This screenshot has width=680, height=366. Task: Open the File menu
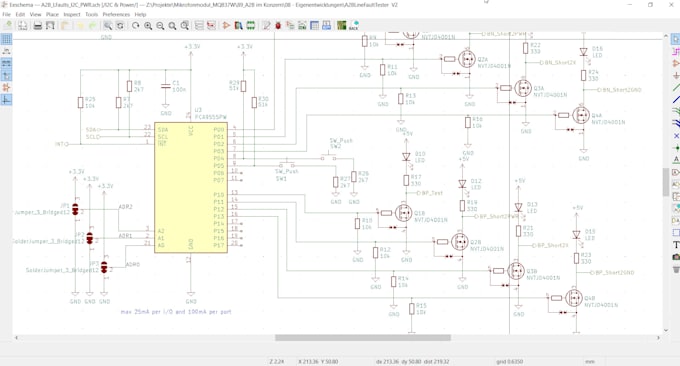[x=7, y=14]
